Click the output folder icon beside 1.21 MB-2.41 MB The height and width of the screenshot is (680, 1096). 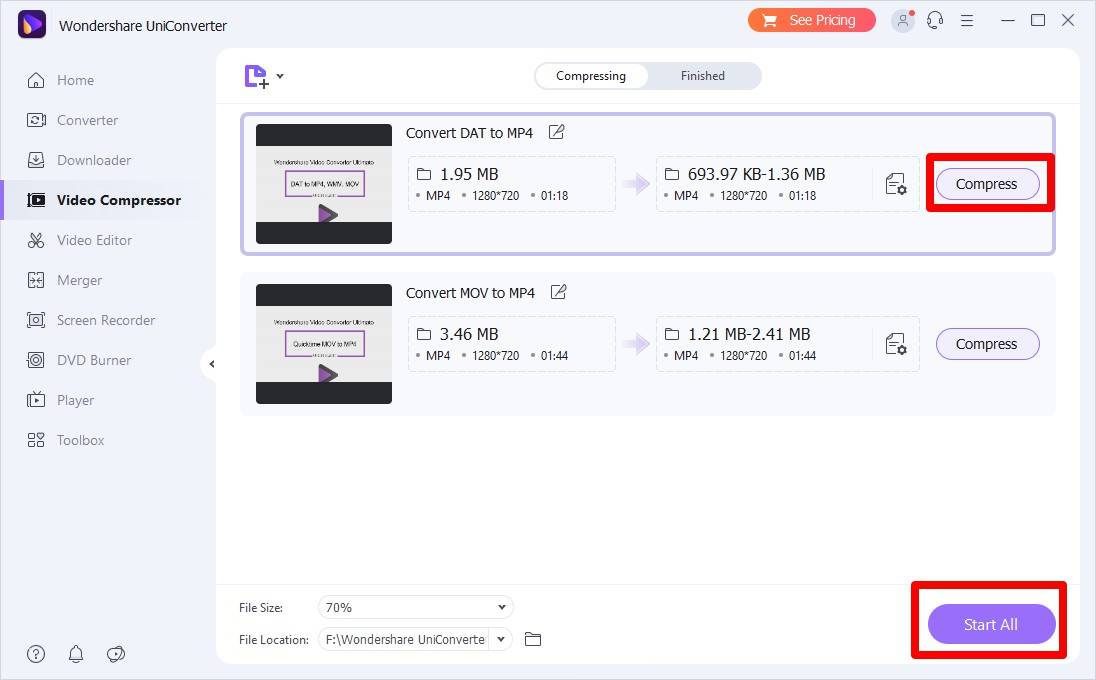pos(672,334)
